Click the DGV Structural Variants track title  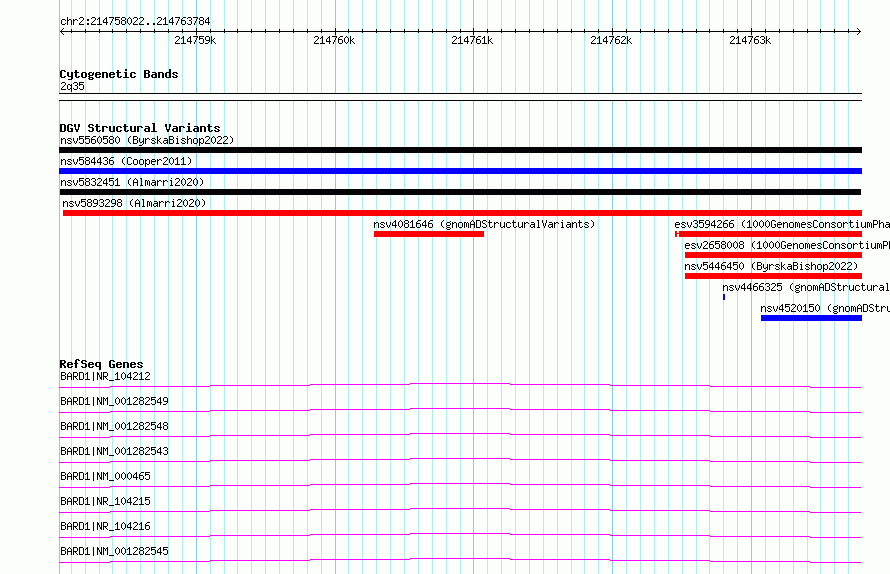coord(140,128)
